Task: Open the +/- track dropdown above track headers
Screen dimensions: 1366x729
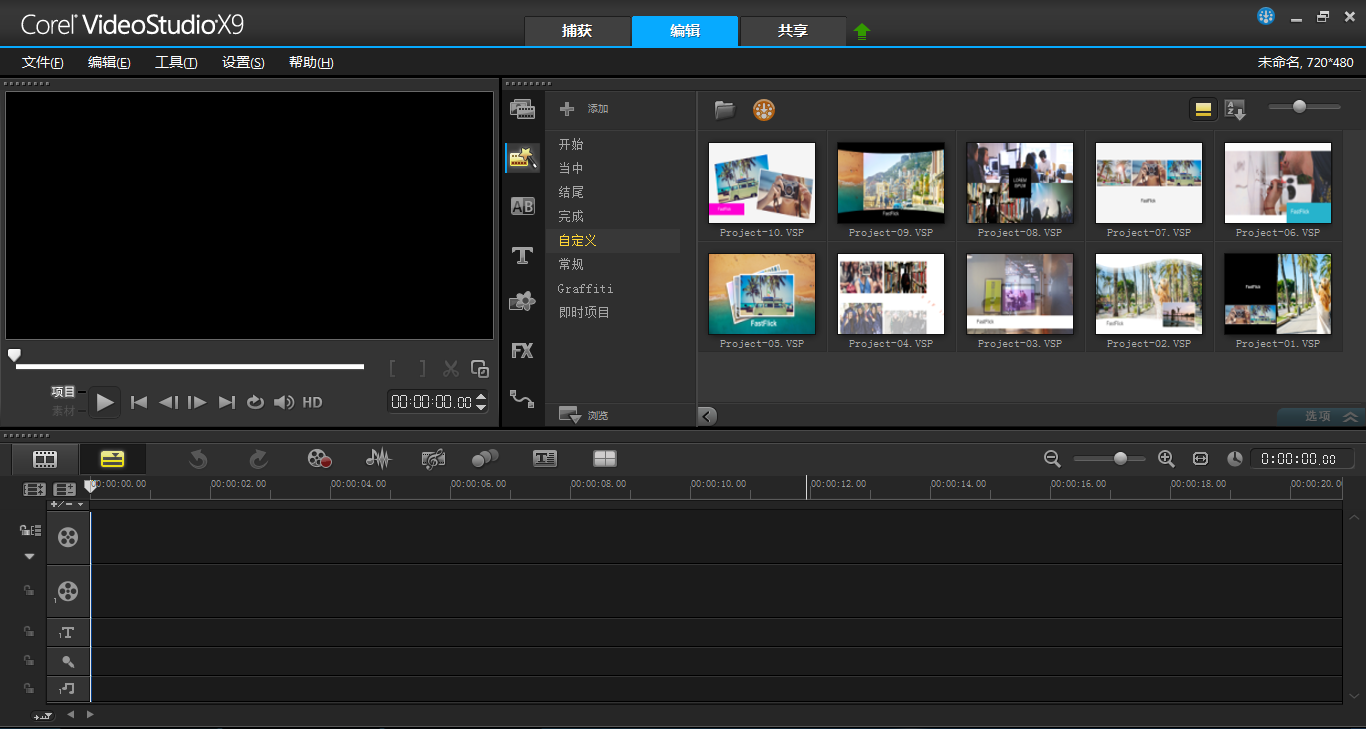Action: tap(68, 504)
